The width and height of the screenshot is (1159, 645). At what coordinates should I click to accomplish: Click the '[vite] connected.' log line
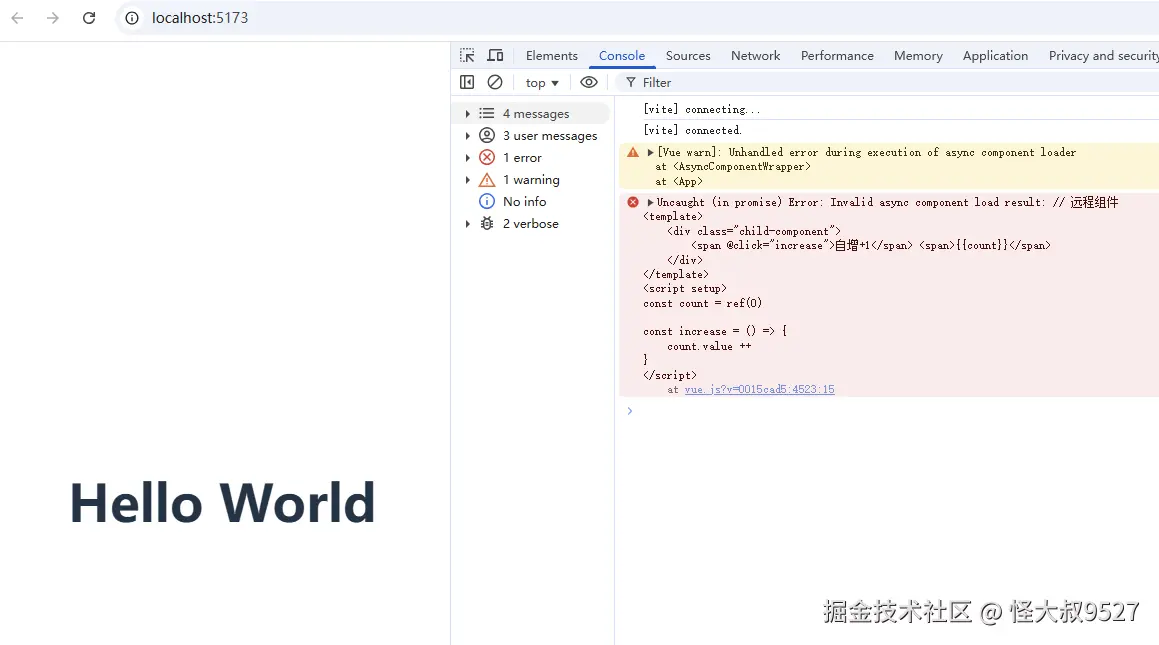pyautogui.click(x=692, y=131)
